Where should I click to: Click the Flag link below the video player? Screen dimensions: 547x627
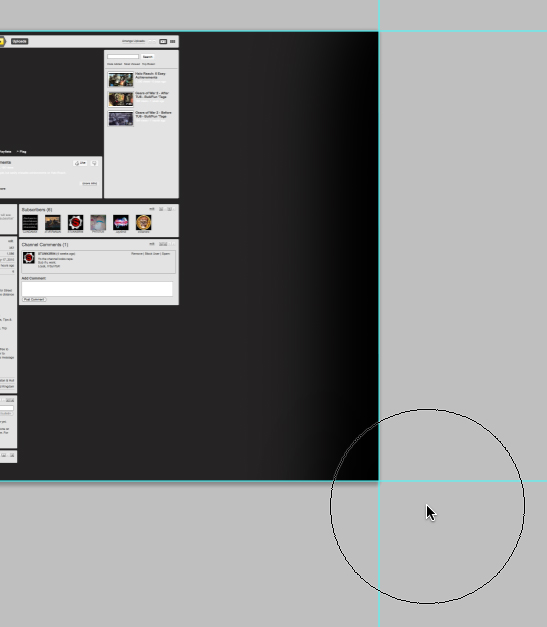point(22,152)
